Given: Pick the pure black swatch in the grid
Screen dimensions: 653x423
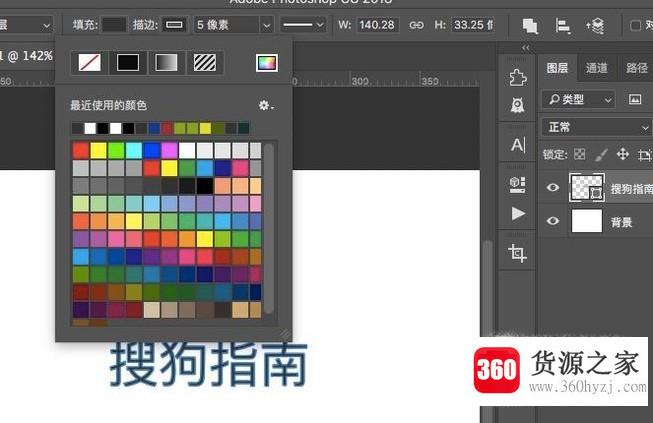Looking at the screenshot, I should (x=205, y=186).
